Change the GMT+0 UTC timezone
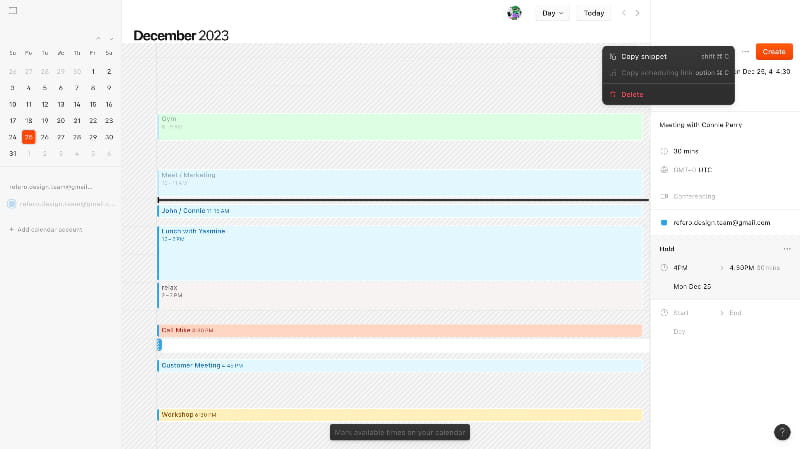Viewport: 800px width, 449px height. tap(692, 170)
